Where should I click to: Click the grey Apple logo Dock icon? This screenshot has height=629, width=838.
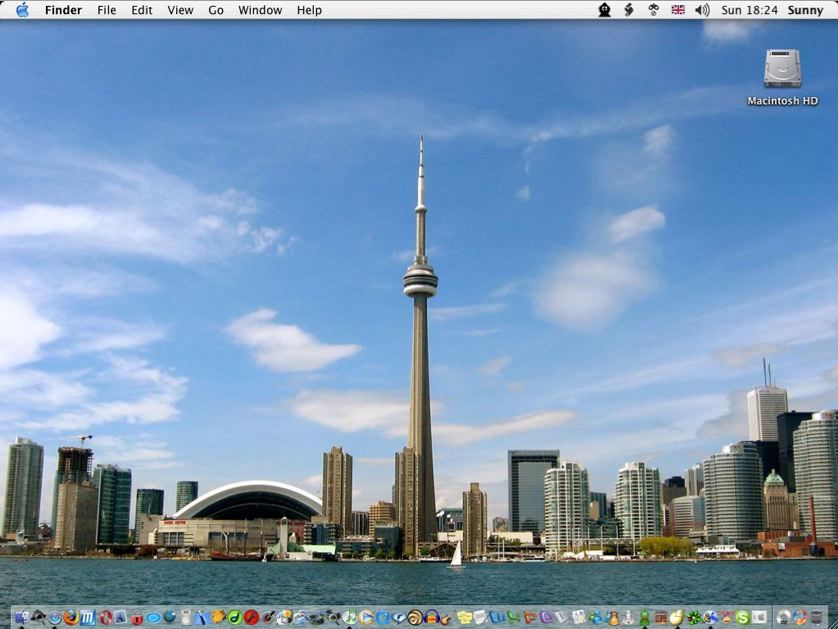coord(759,618)
